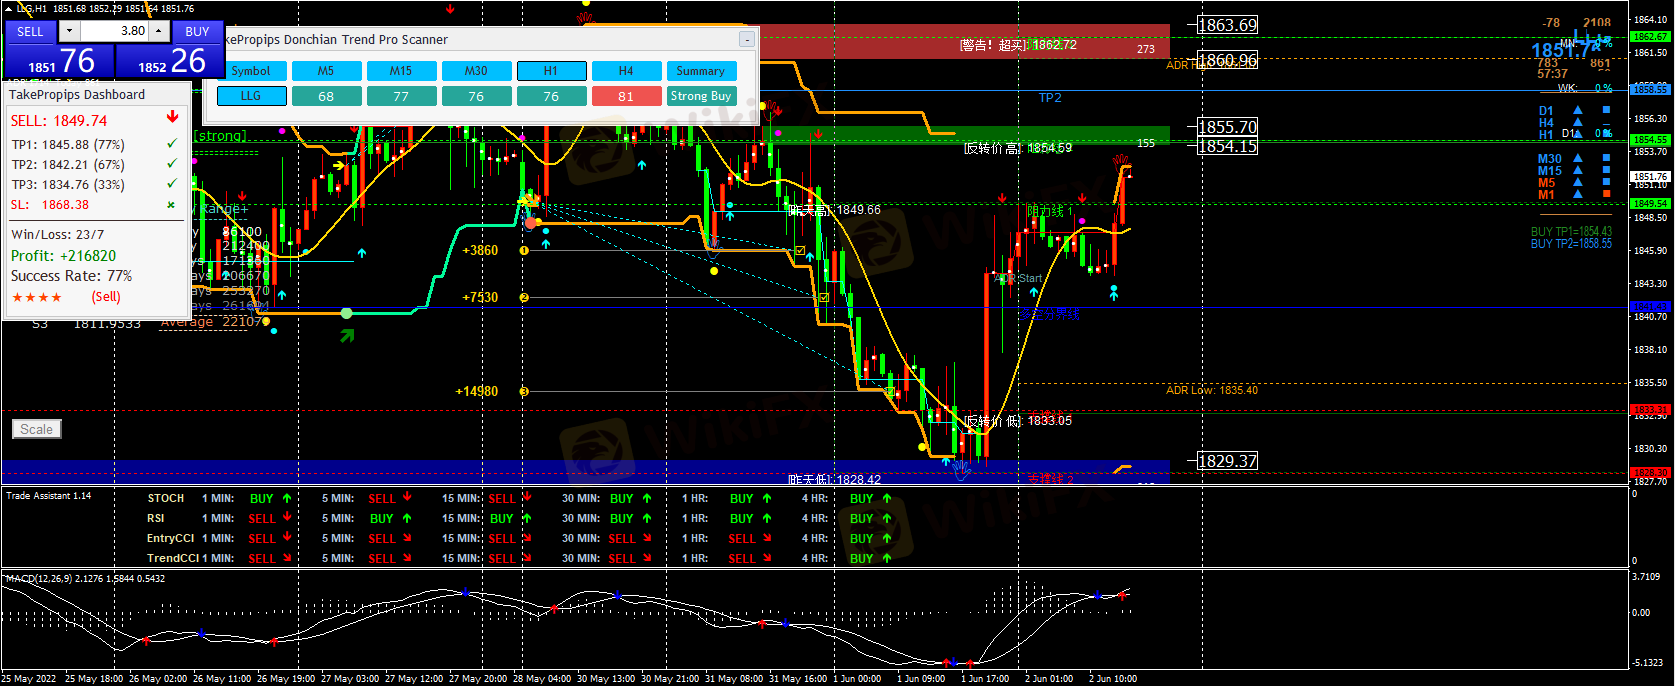
Task: Choose the LLG symbol button in scanner
Action: click(x=251, y=96)
